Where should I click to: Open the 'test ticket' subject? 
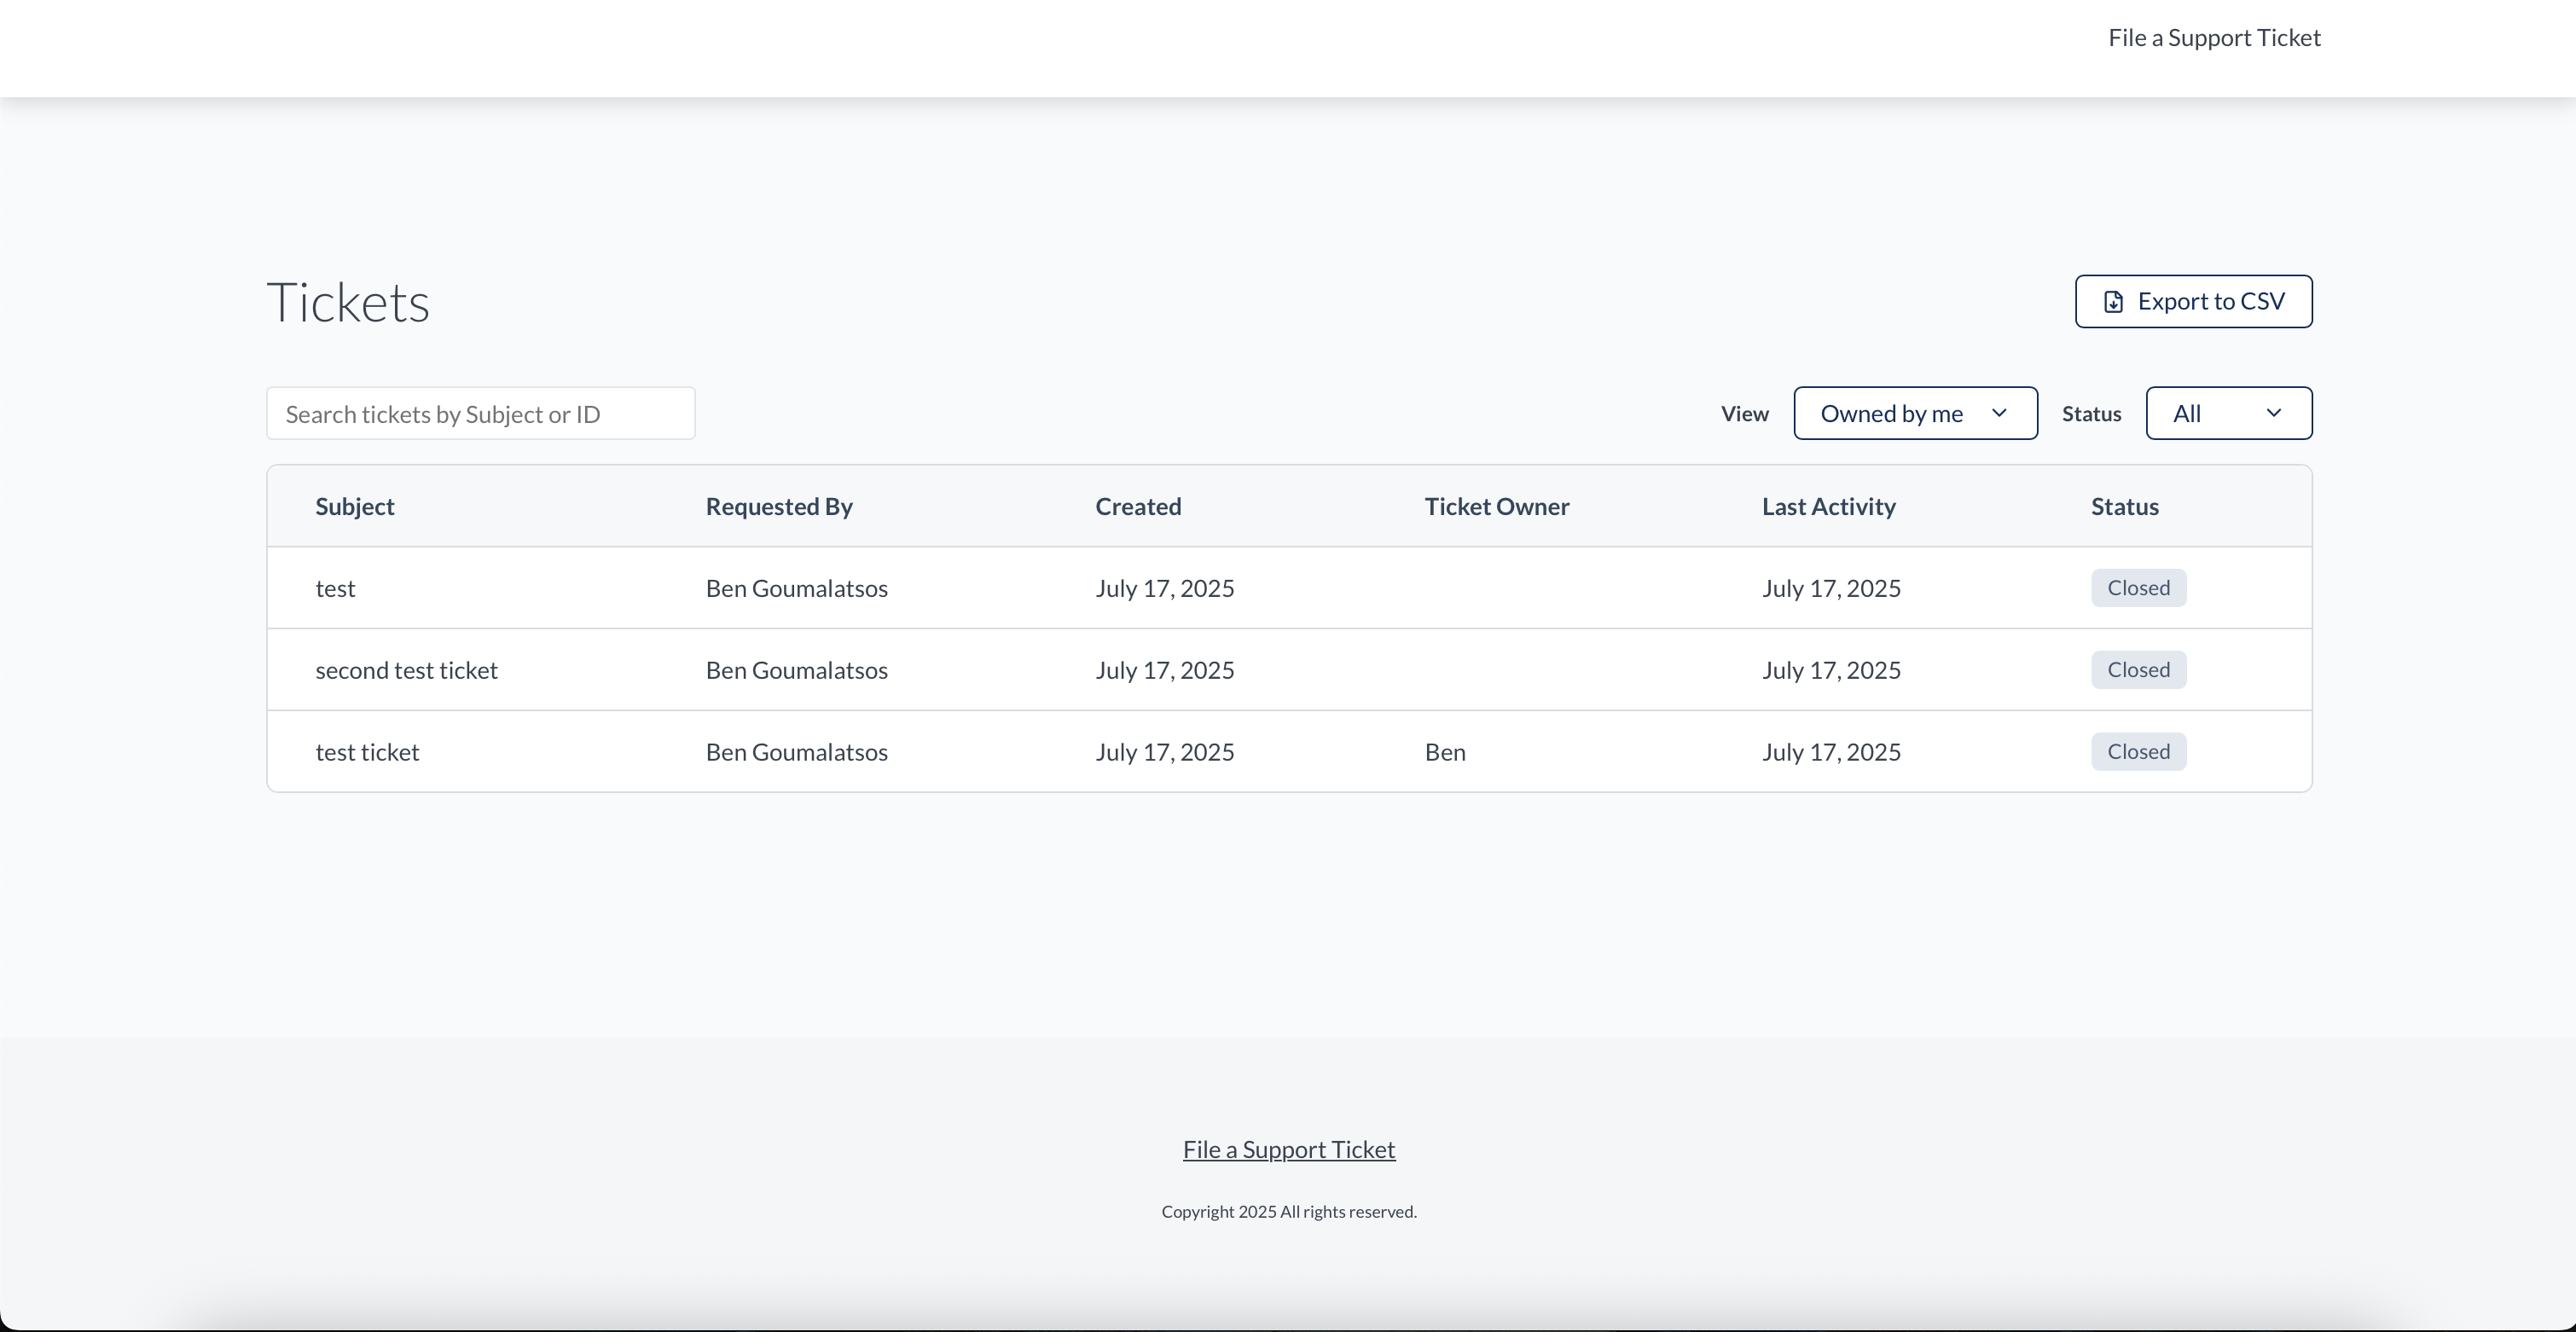367,752
